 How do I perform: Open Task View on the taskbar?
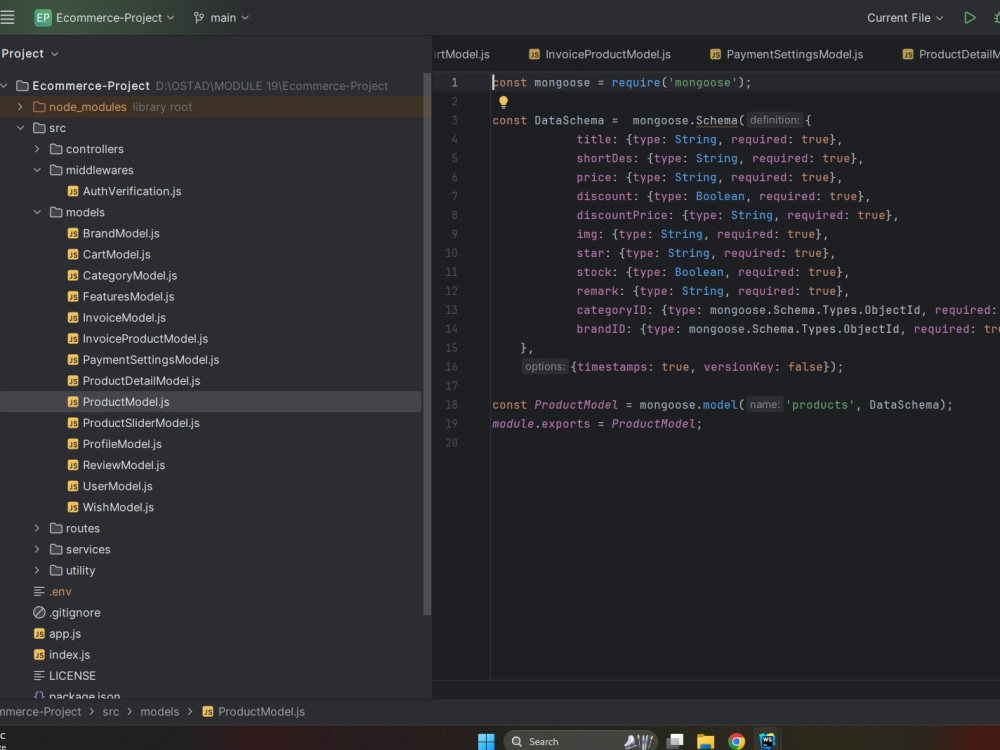(x=675, y=741)
